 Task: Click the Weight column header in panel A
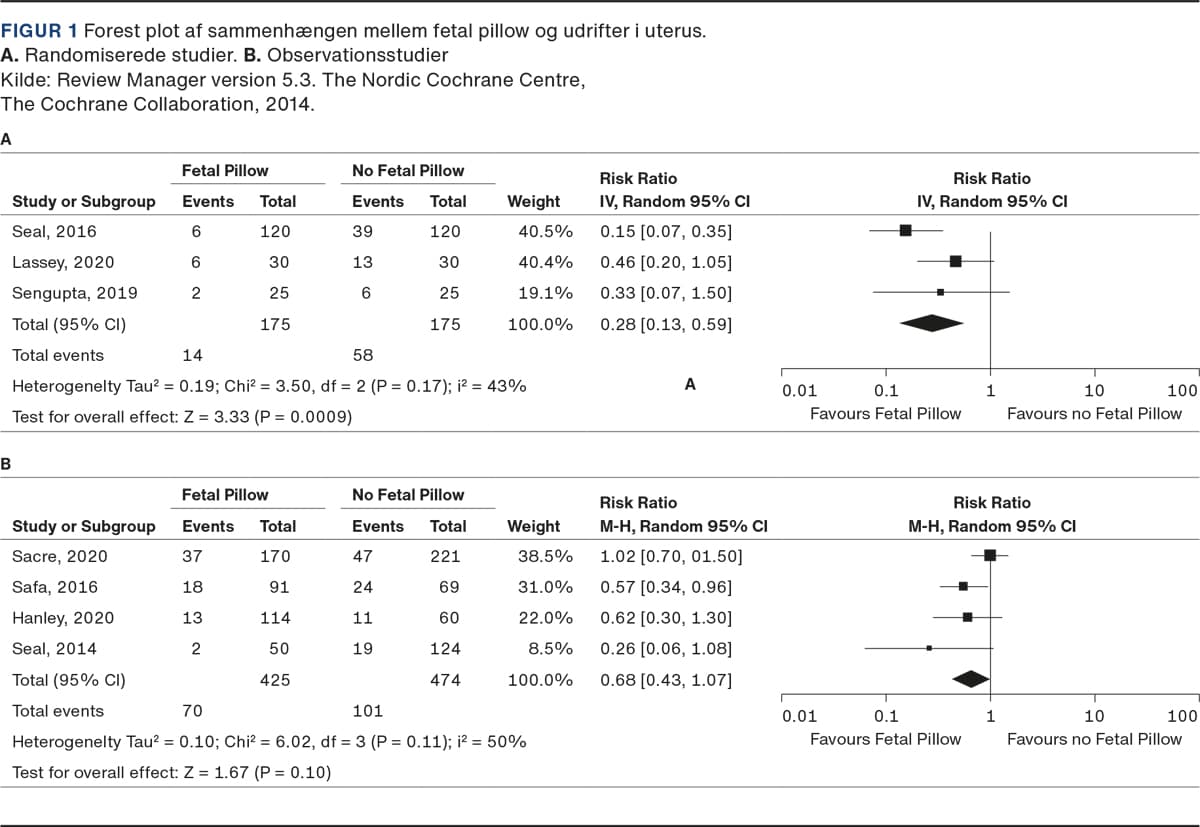(534, 201)
